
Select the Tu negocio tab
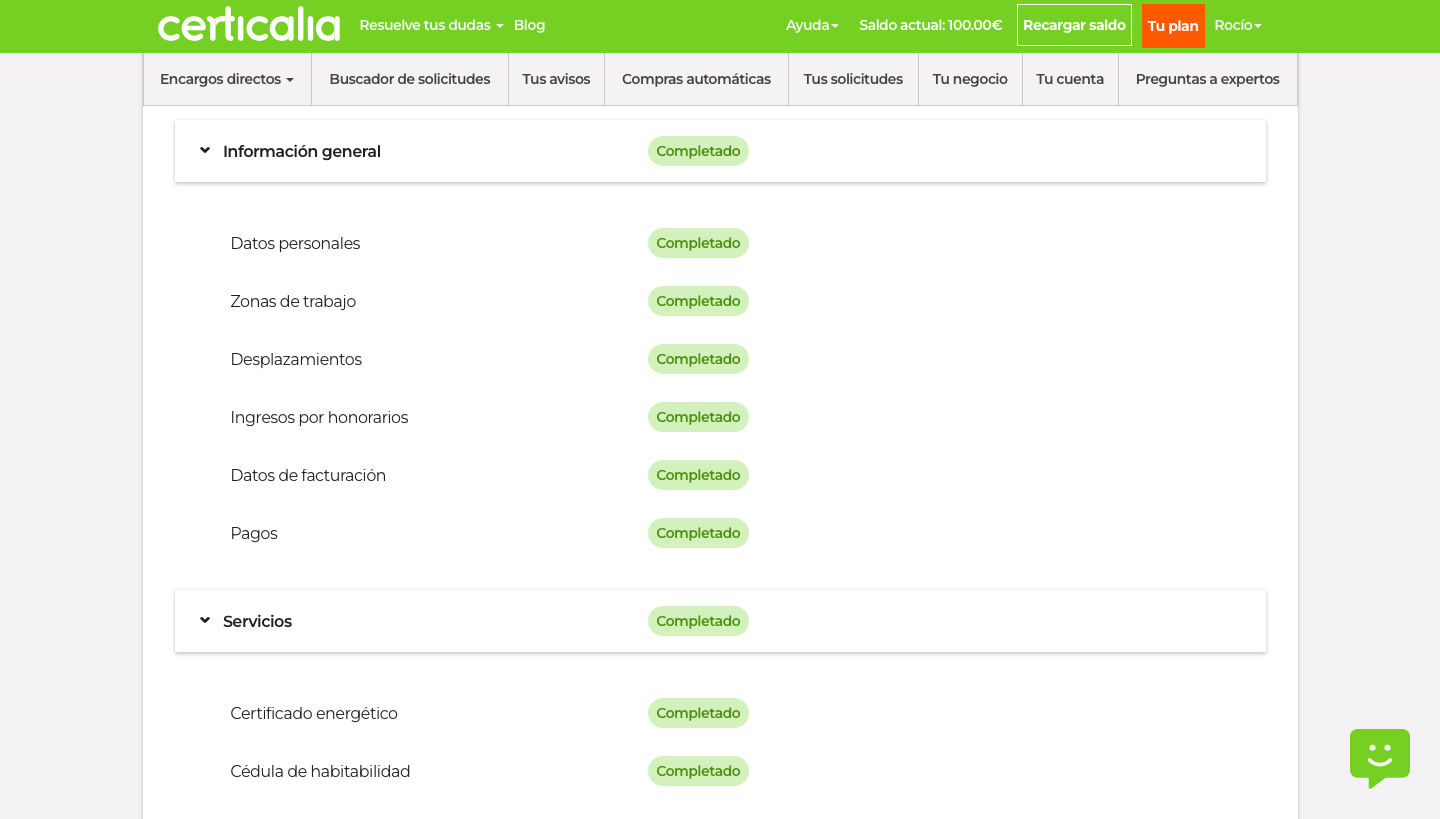[x=970, y=79]
